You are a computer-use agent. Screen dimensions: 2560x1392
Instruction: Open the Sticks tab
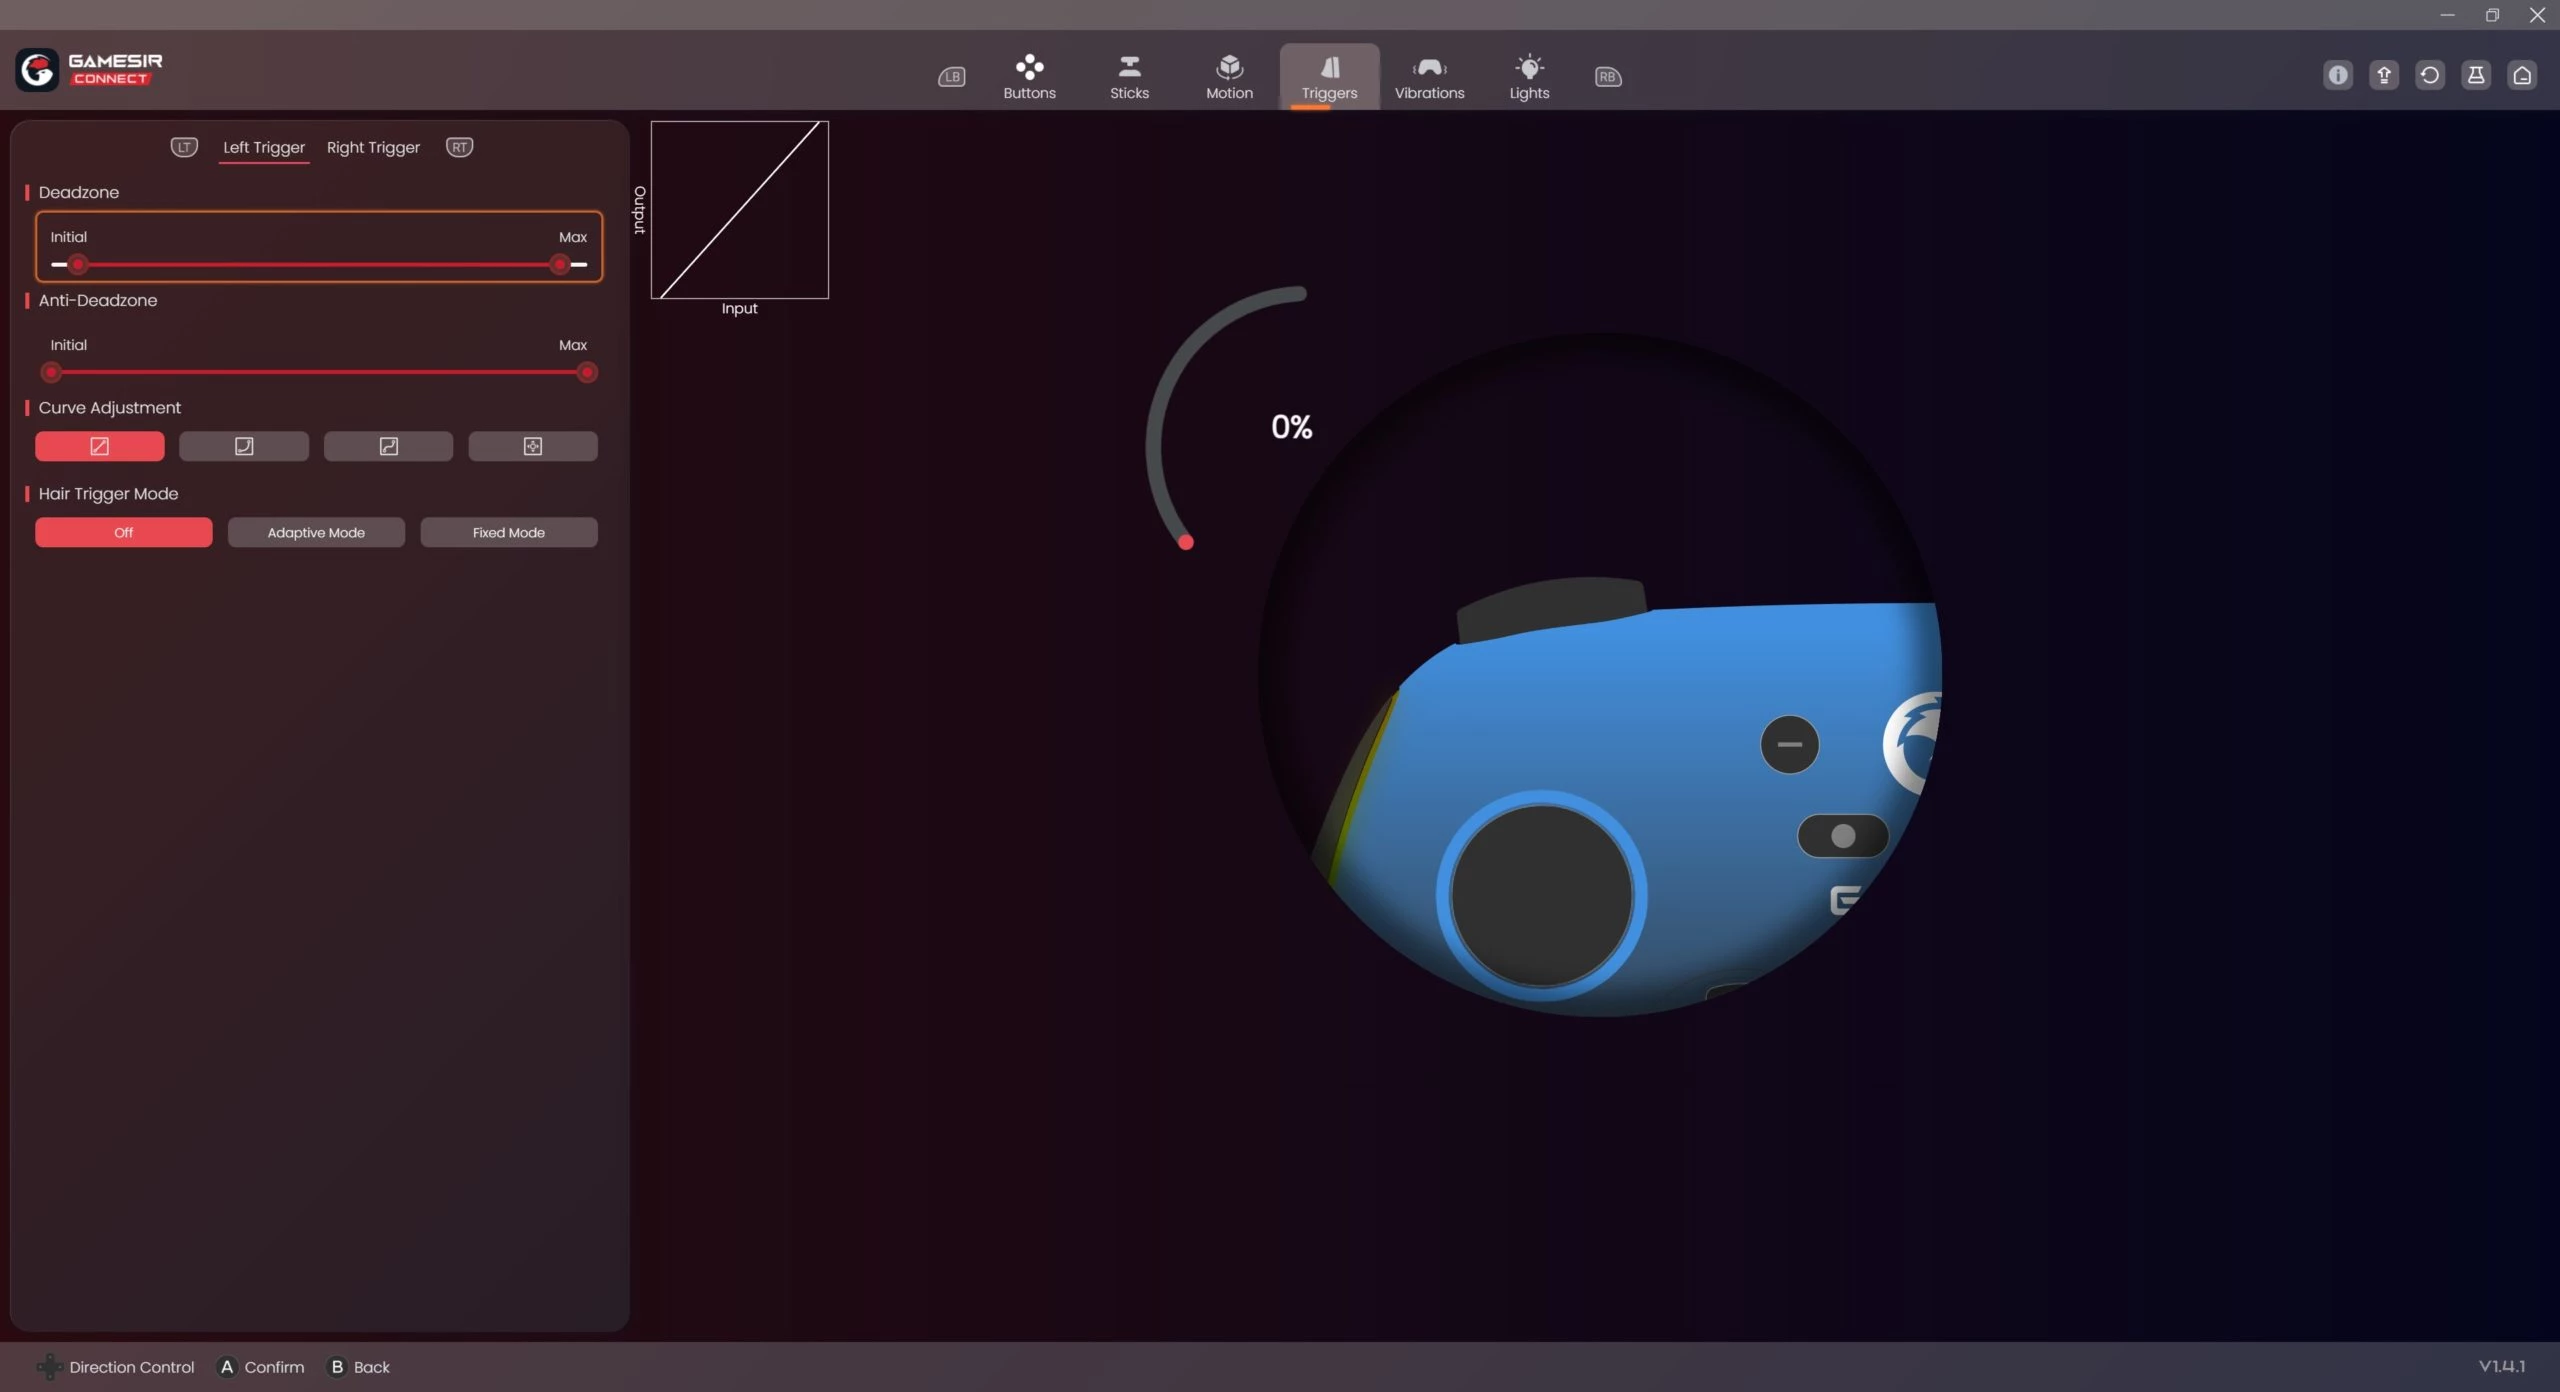[x=1129, y=77]
